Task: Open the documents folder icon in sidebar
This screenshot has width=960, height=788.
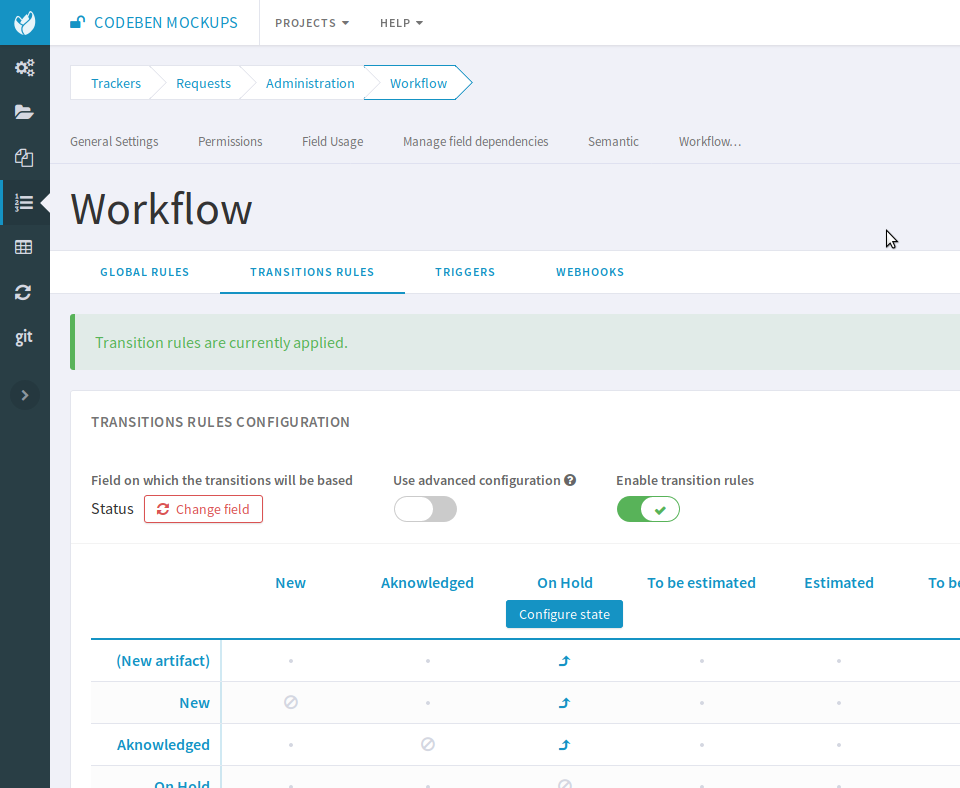Action: (24, 112)
